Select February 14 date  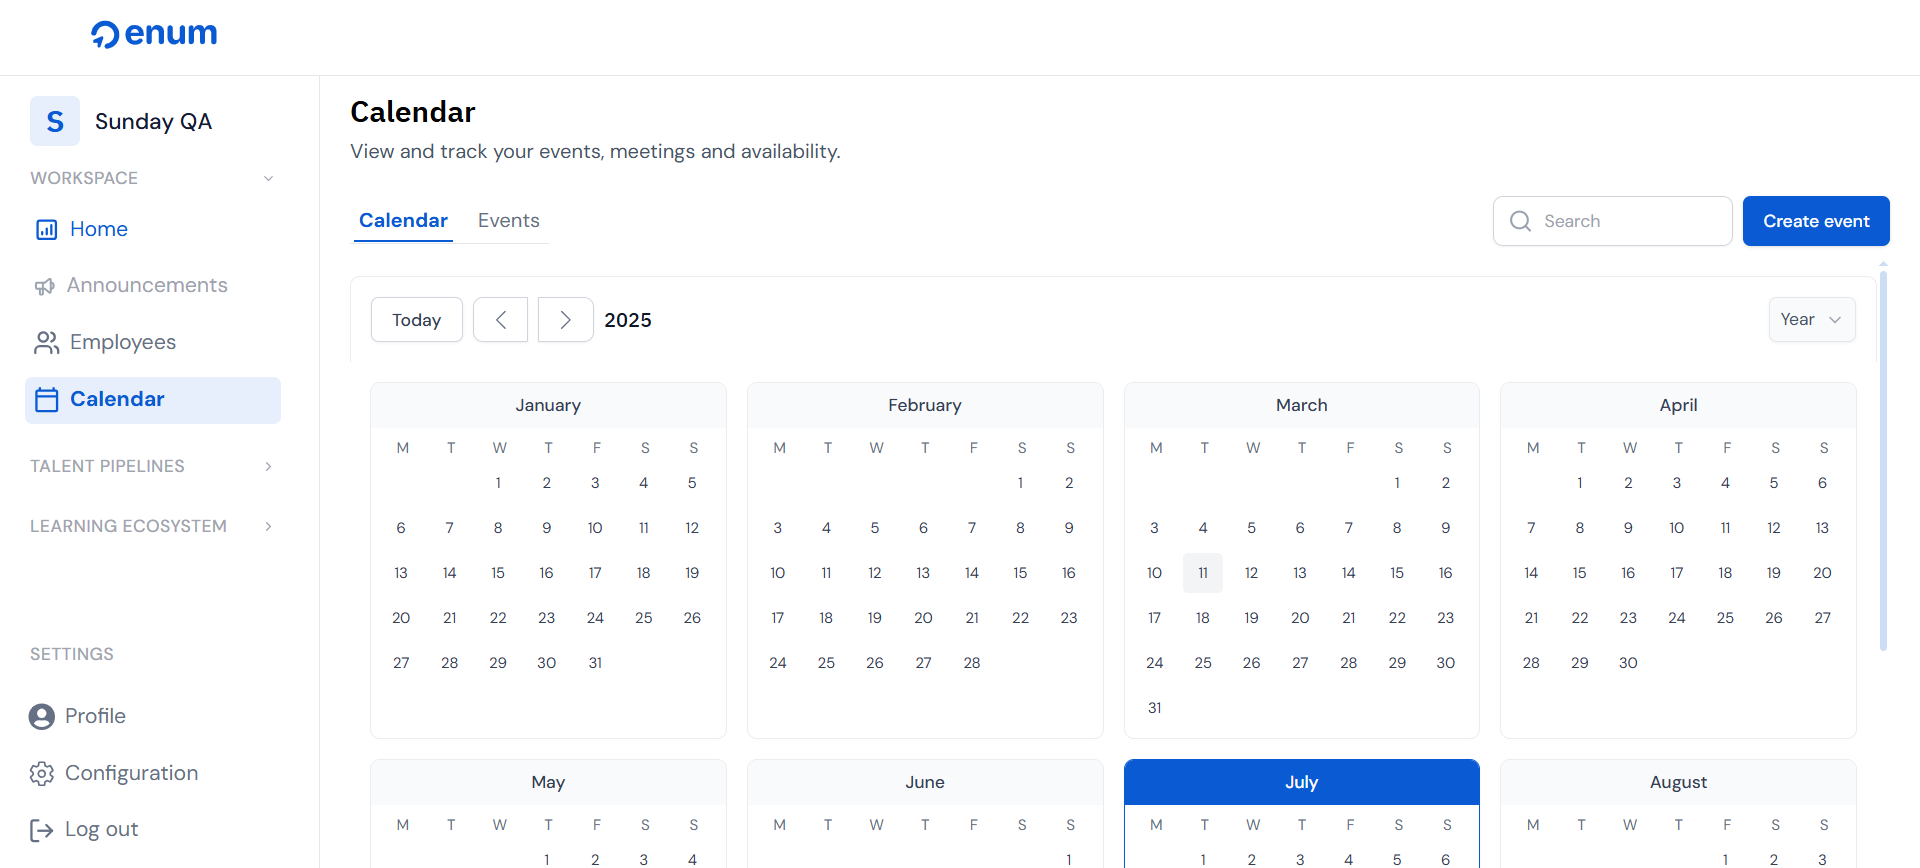coord(972,573)
